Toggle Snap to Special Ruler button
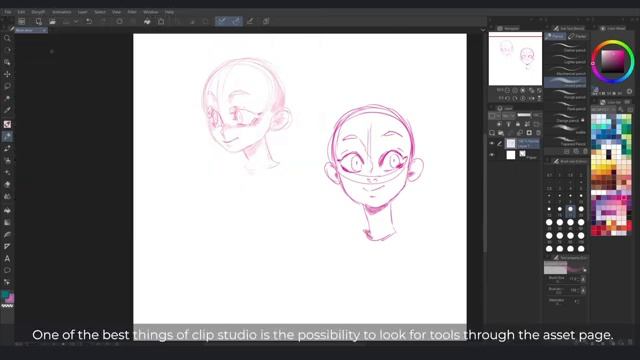The image size is (640, 360). (x=236, y=21)
